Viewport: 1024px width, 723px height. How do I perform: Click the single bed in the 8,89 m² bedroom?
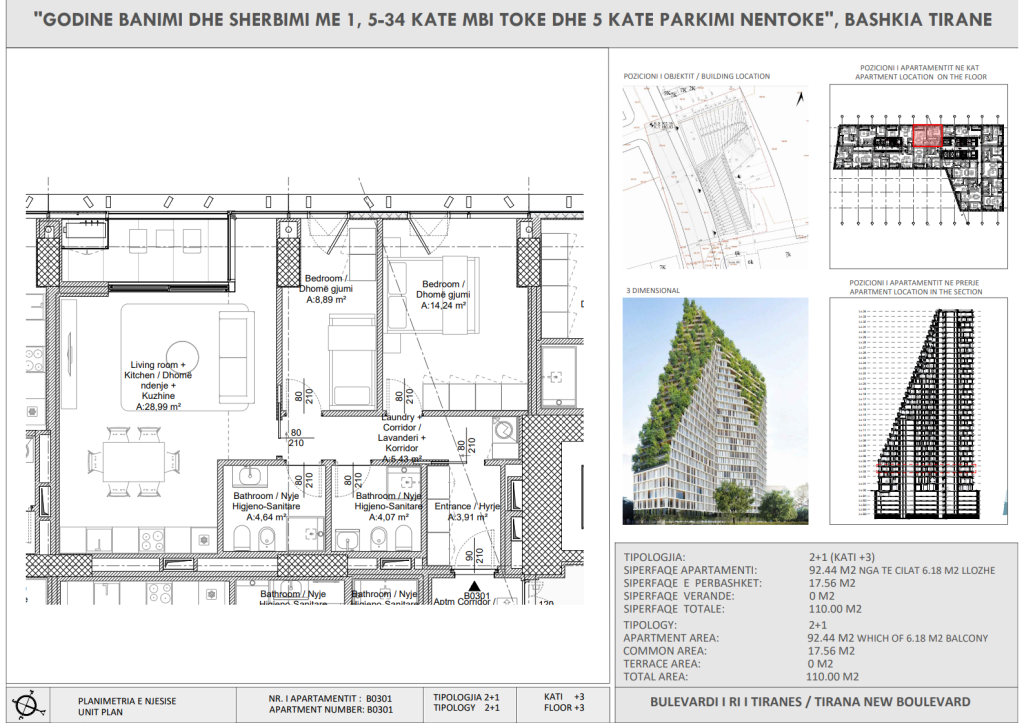(352, 361)
